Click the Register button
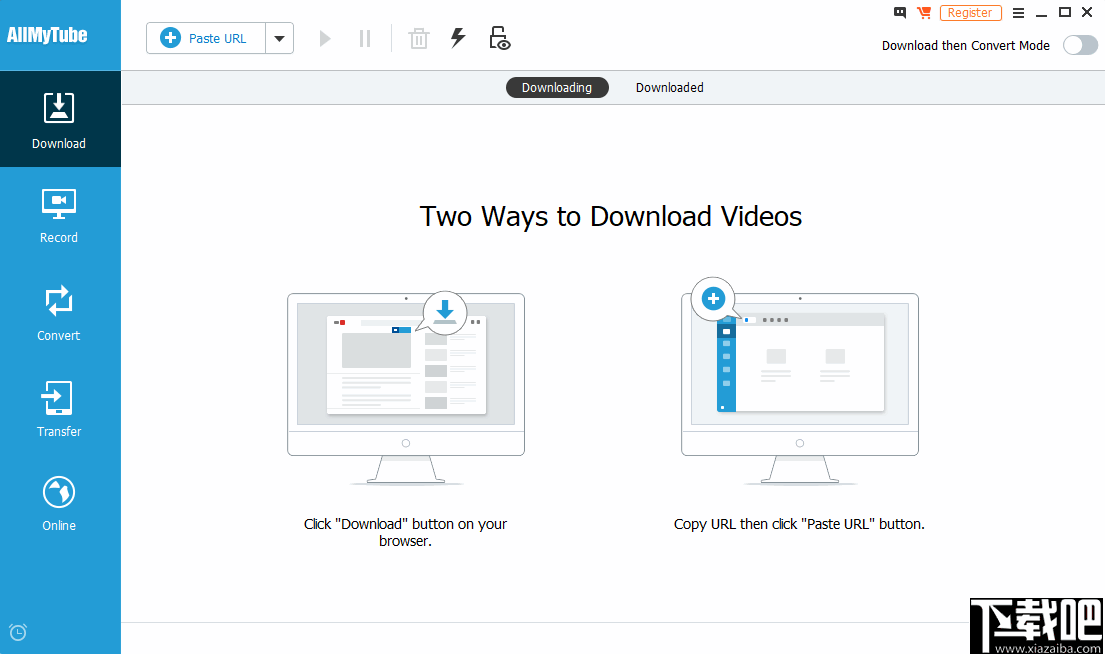1105x654 pixels. point(970,12)
